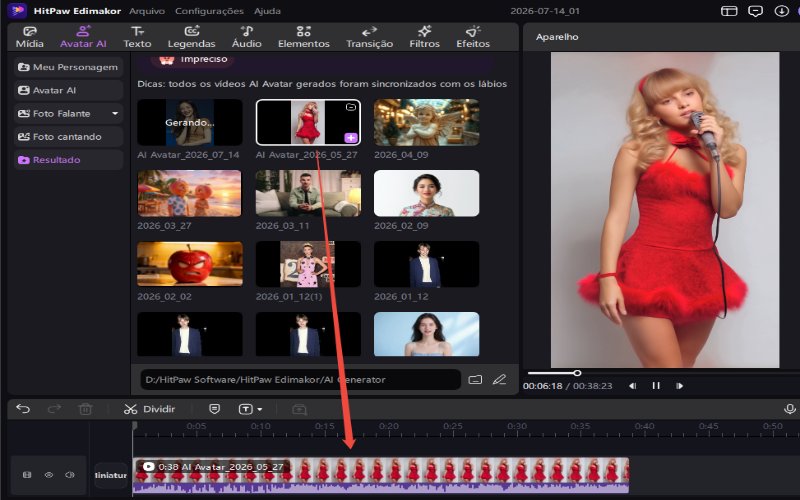800x500 pixels.
Task: Add AI Avatar_2026_05_27 clip with plus icon
Action: 351,138
